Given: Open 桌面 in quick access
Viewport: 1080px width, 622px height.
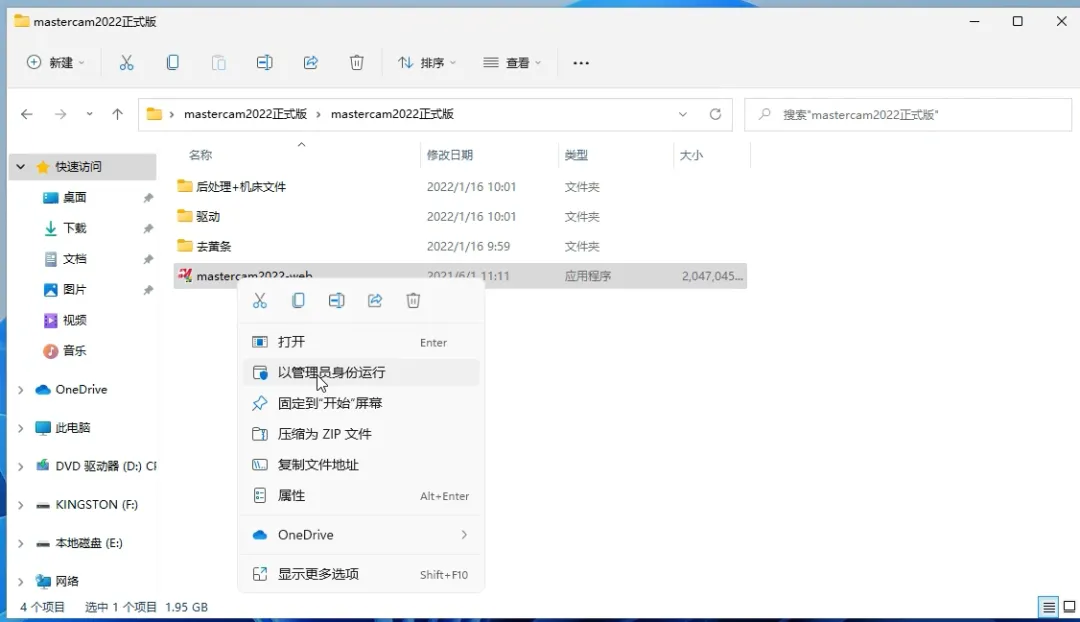Looking at the screenshot, I should (x=74, y=198).
